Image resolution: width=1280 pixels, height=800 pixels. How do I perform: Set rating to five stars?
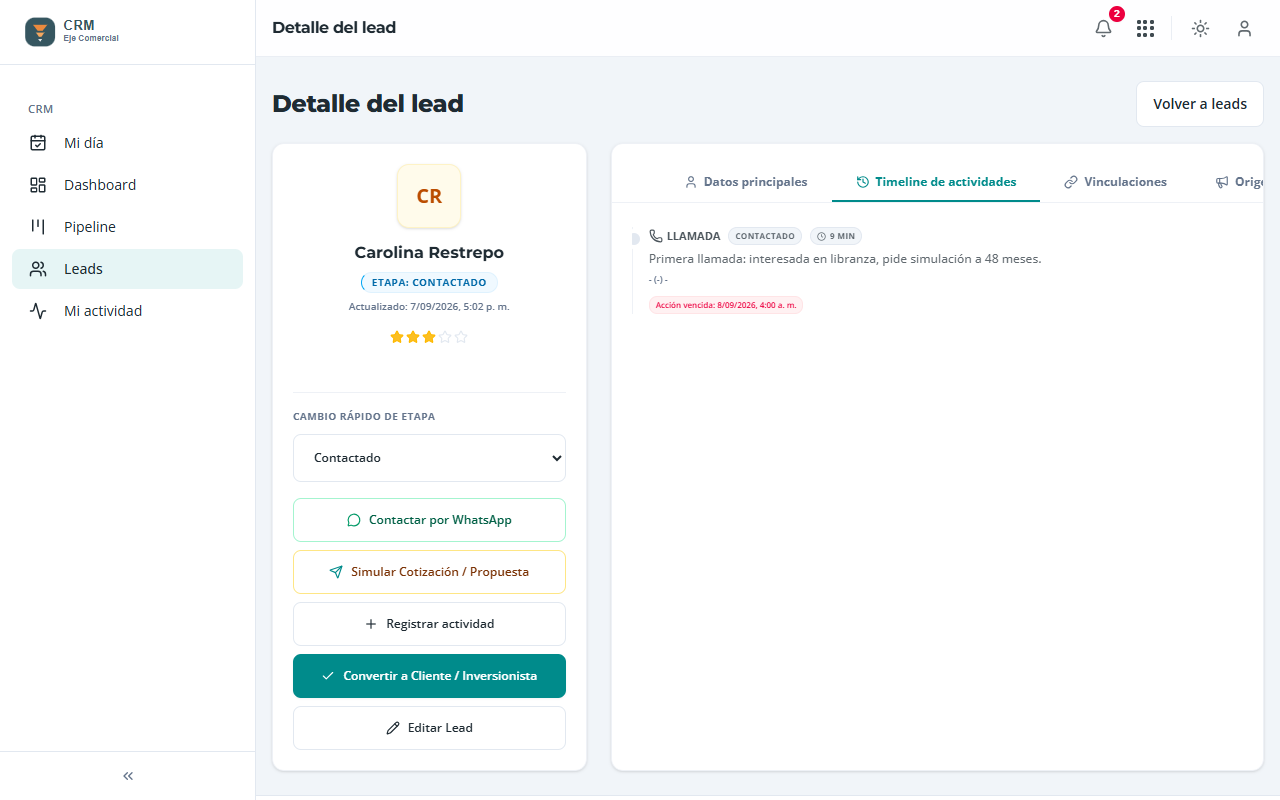[461, 337]
